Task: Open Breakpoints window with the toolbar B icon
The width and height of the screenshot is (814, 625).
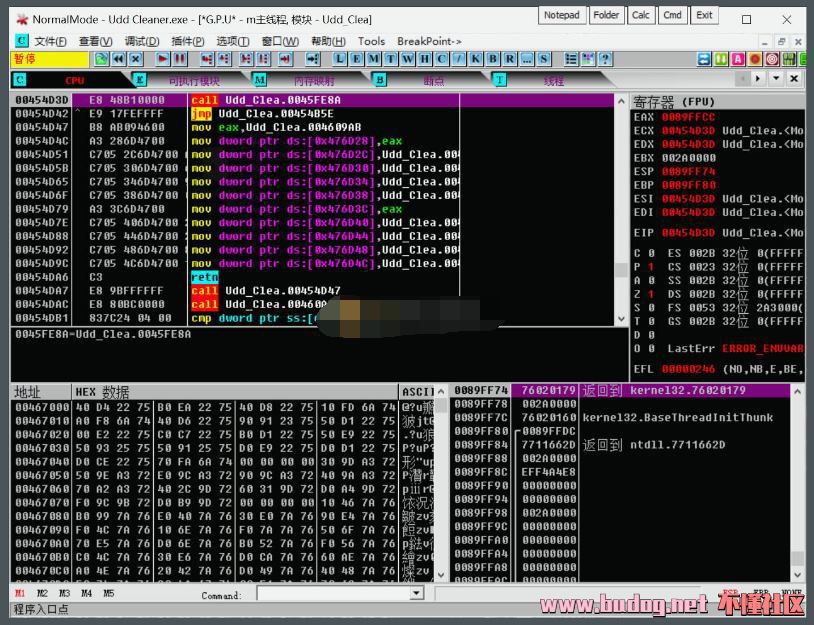Action: [x=493, y=59]
